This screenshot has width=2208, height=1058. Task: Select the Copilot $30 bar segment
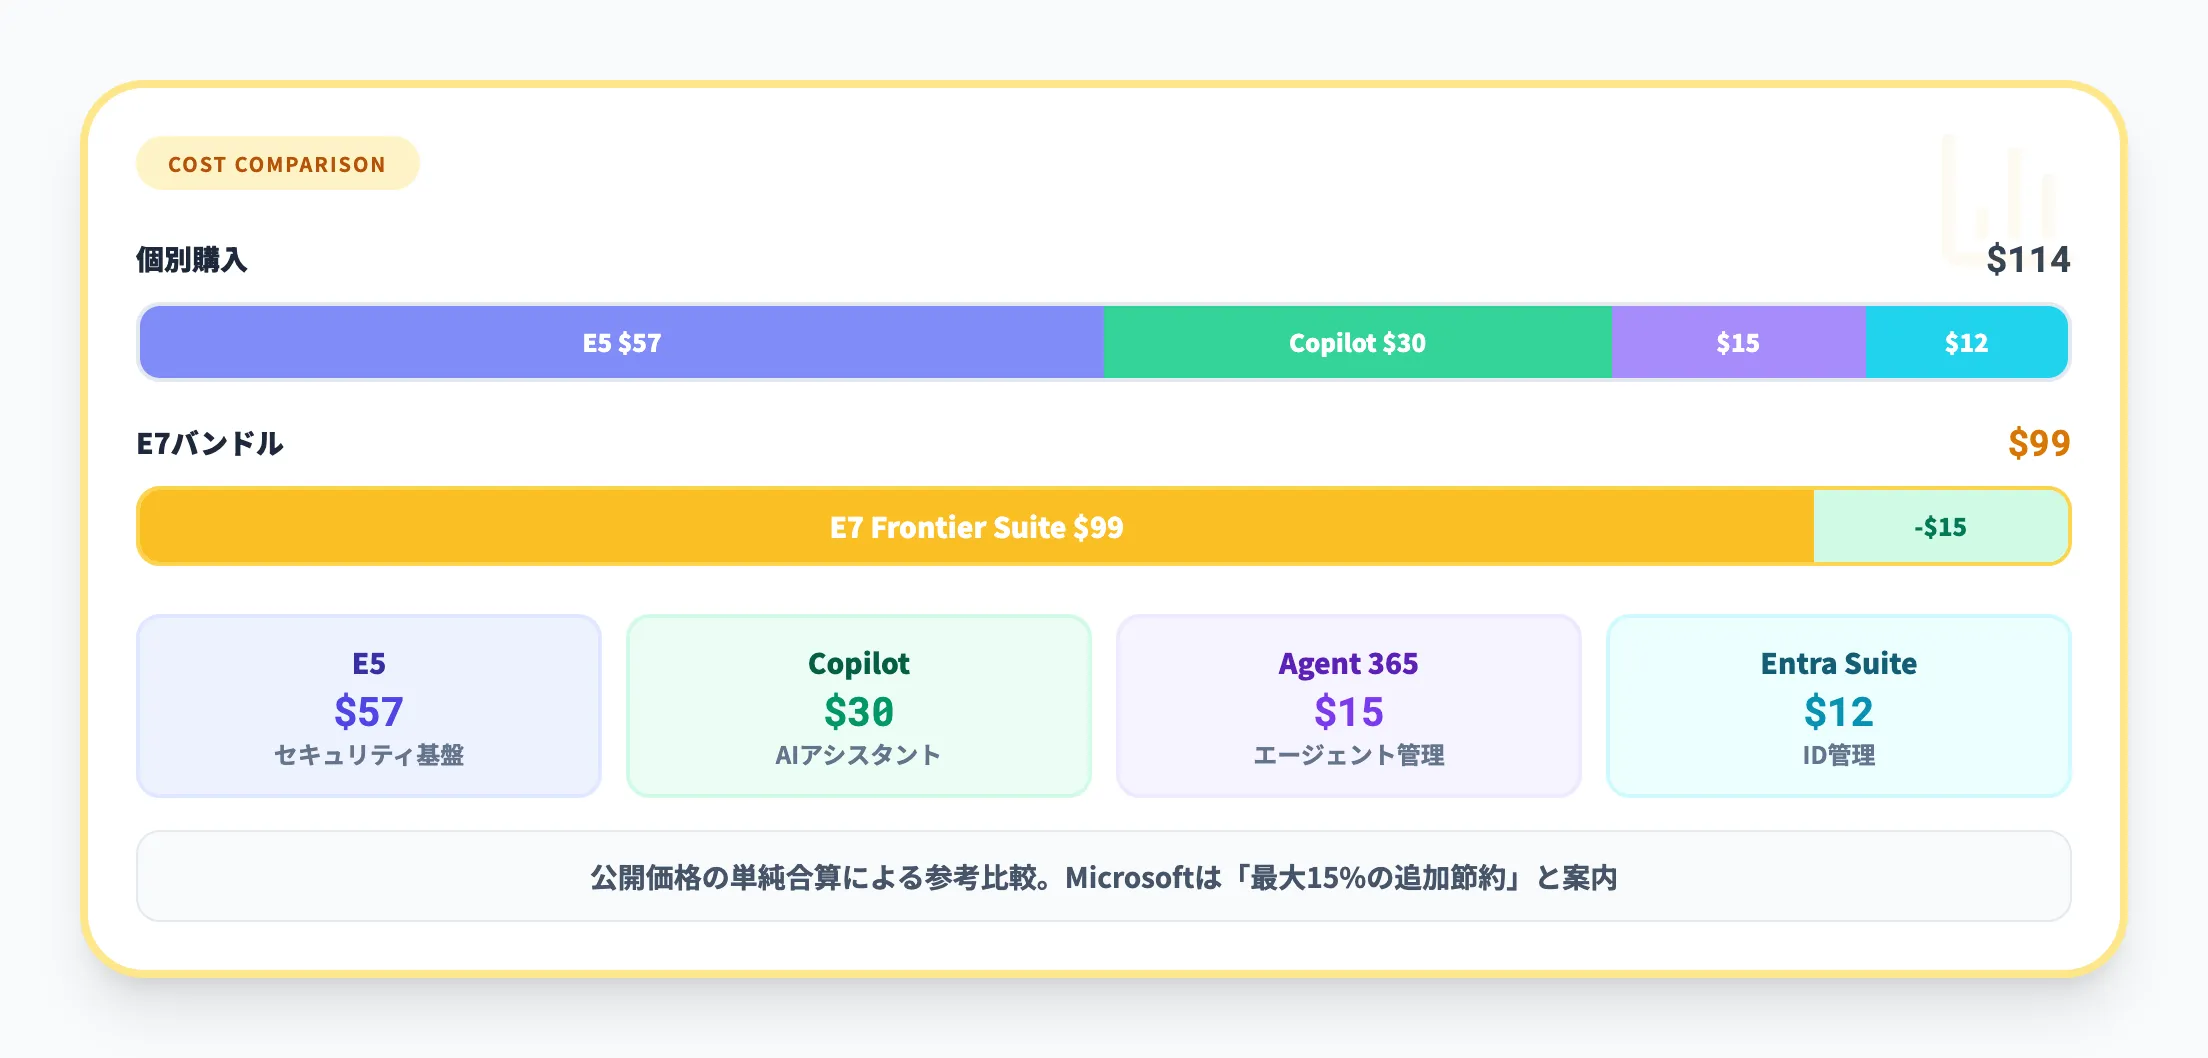coord(1357,343)
